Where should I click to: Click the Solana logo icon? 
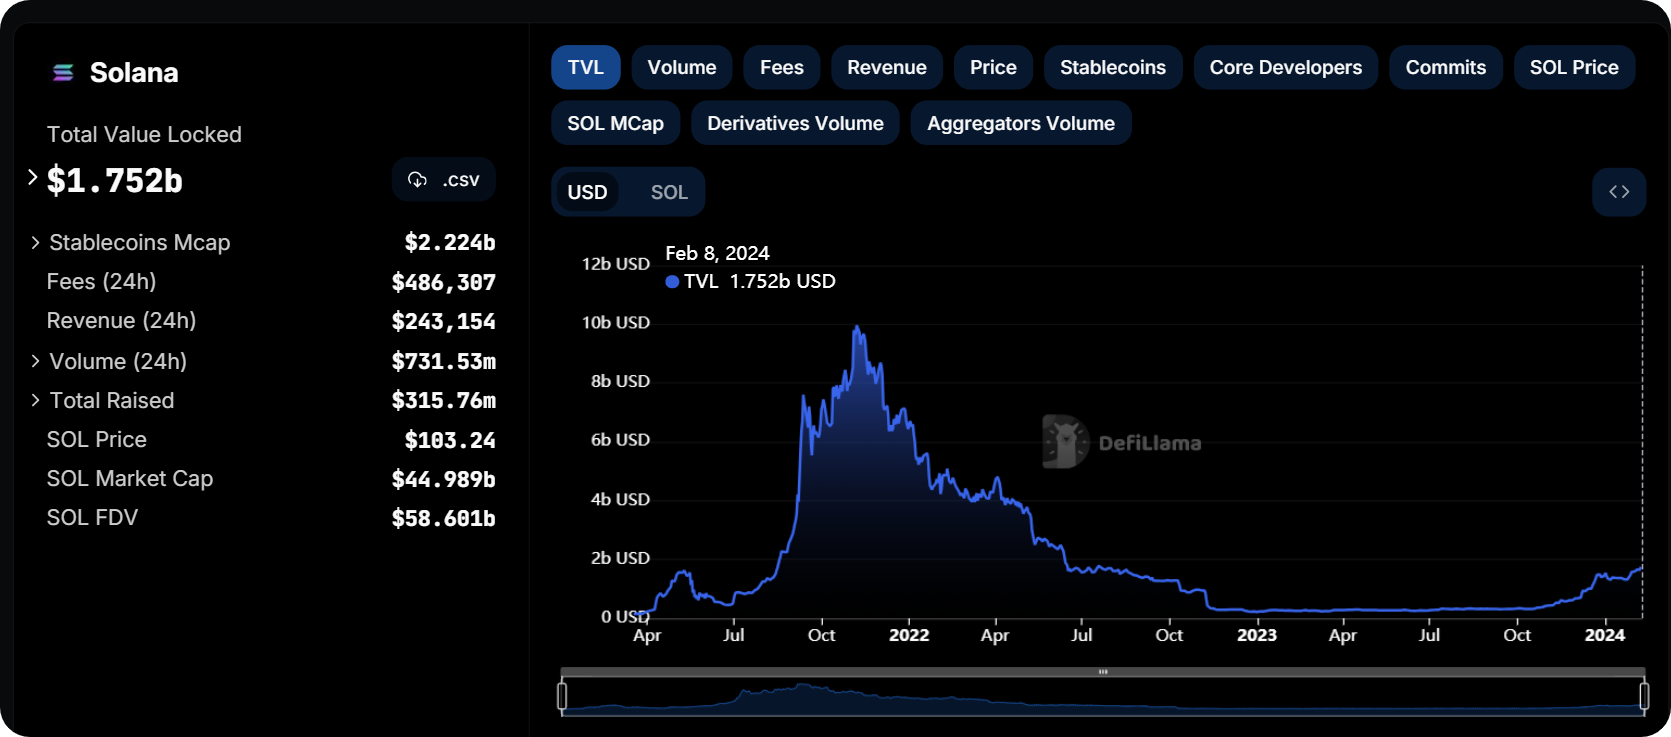coord(63,72)
